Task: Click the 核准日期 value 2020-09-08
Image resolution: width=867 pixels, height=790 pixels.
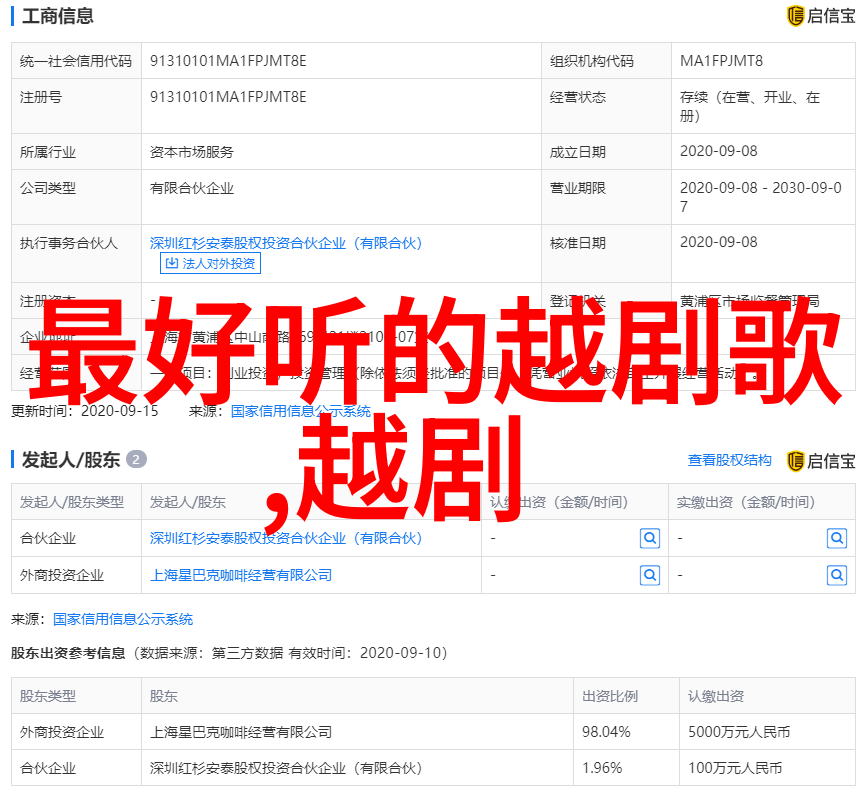Action: pyautogui.click(x=718, y=242)
